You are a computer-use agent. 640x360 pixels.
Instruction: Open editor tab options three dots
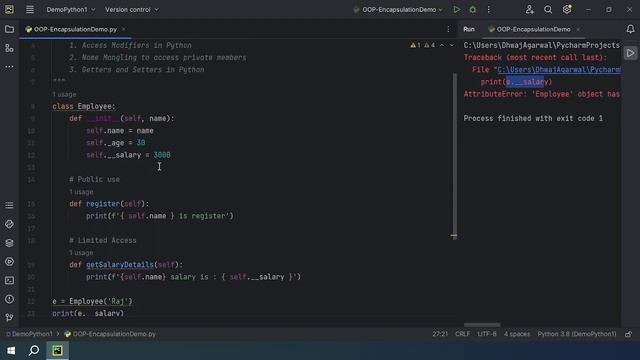click(x=448, y=29)
